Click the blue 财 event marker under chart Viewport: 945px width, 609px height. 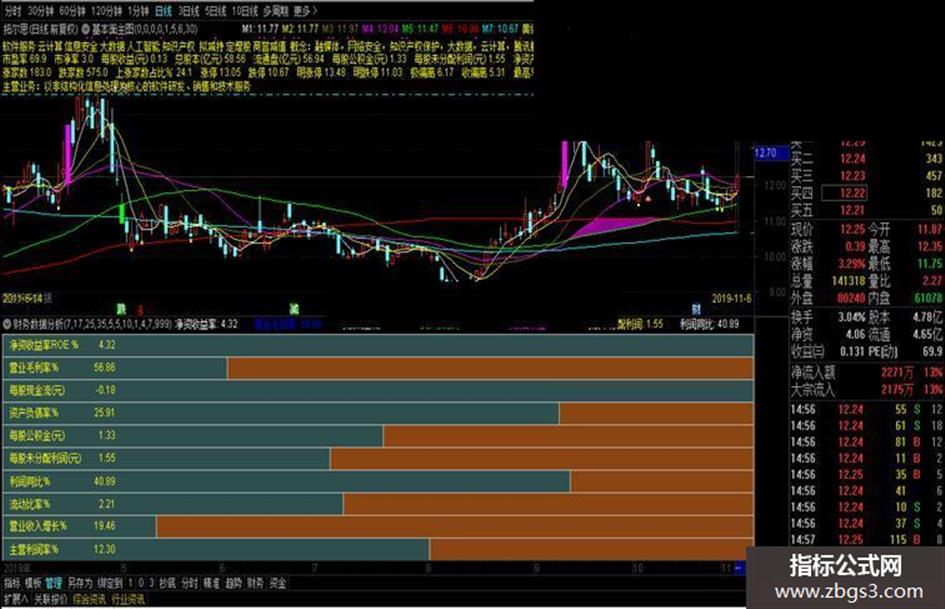696,309
